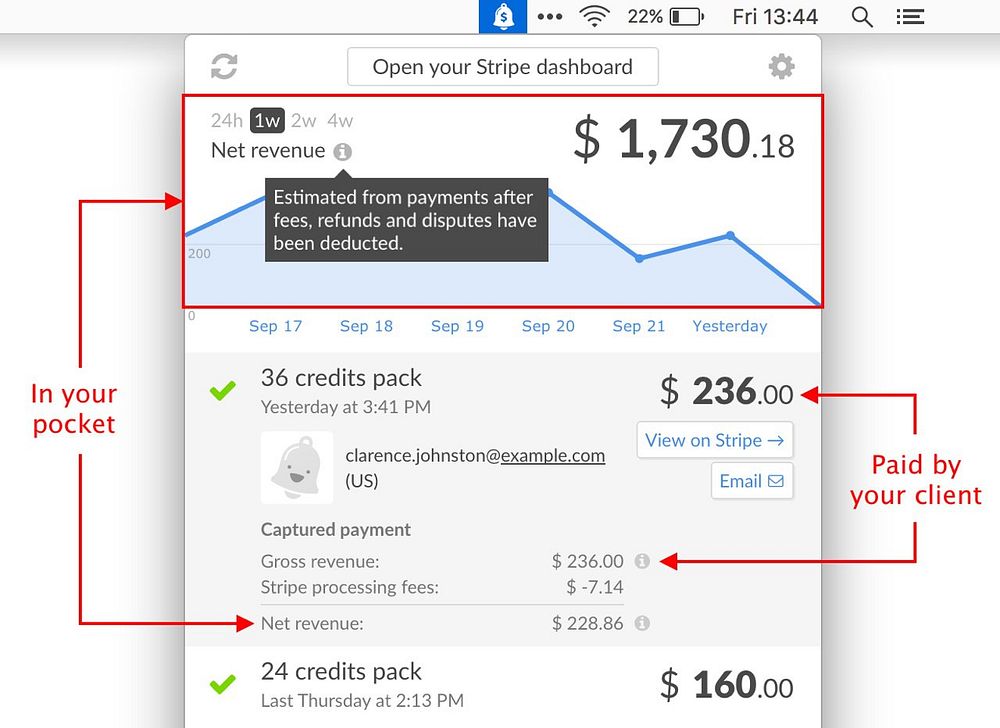This screenshot has width=1000, height=728.
Task: Select the 1w time range
Action: click(267, 120)
